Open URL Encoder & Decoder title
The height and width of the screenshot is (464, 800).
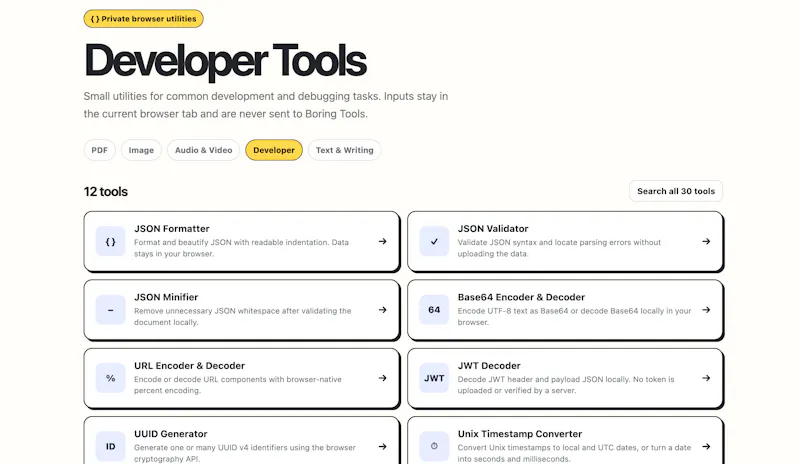(189, 365)
